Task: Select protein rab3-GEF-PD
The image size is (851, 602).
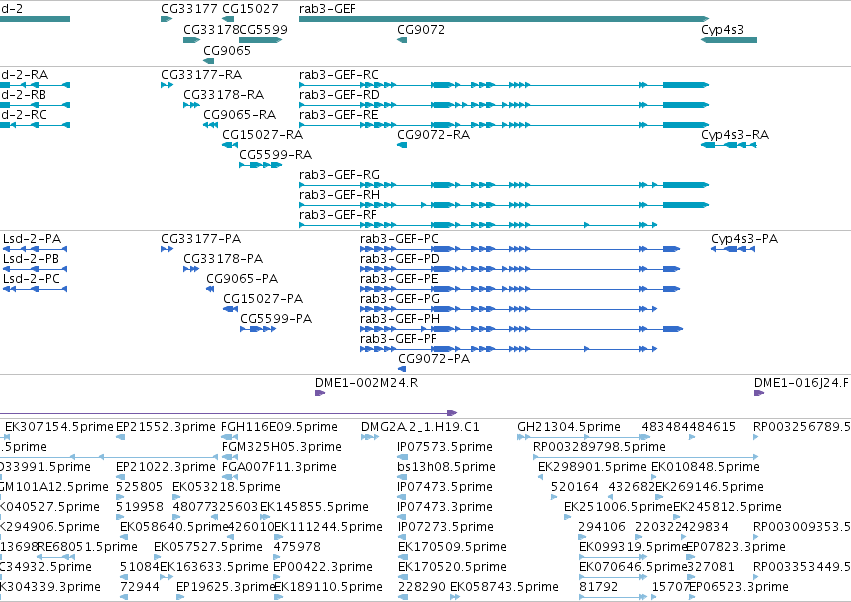Action: pyautogui.click(x=520, y=269)
